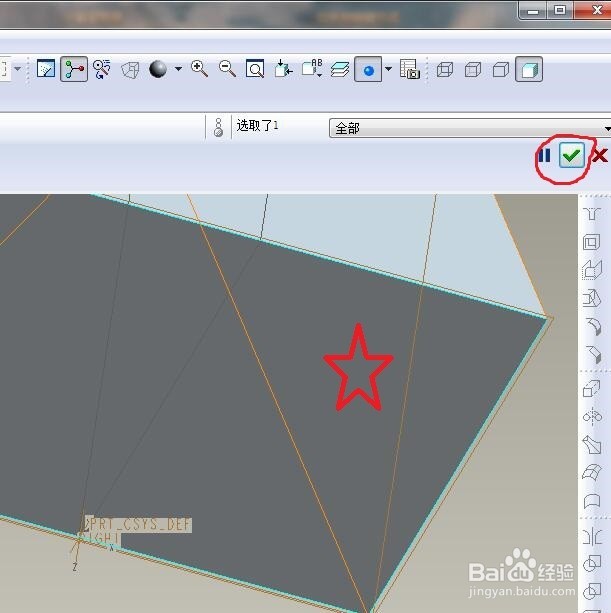Viewport: 611px width, 613px height.
Task: Select the Shell tool in sidebar
Action: pos(591,242)
